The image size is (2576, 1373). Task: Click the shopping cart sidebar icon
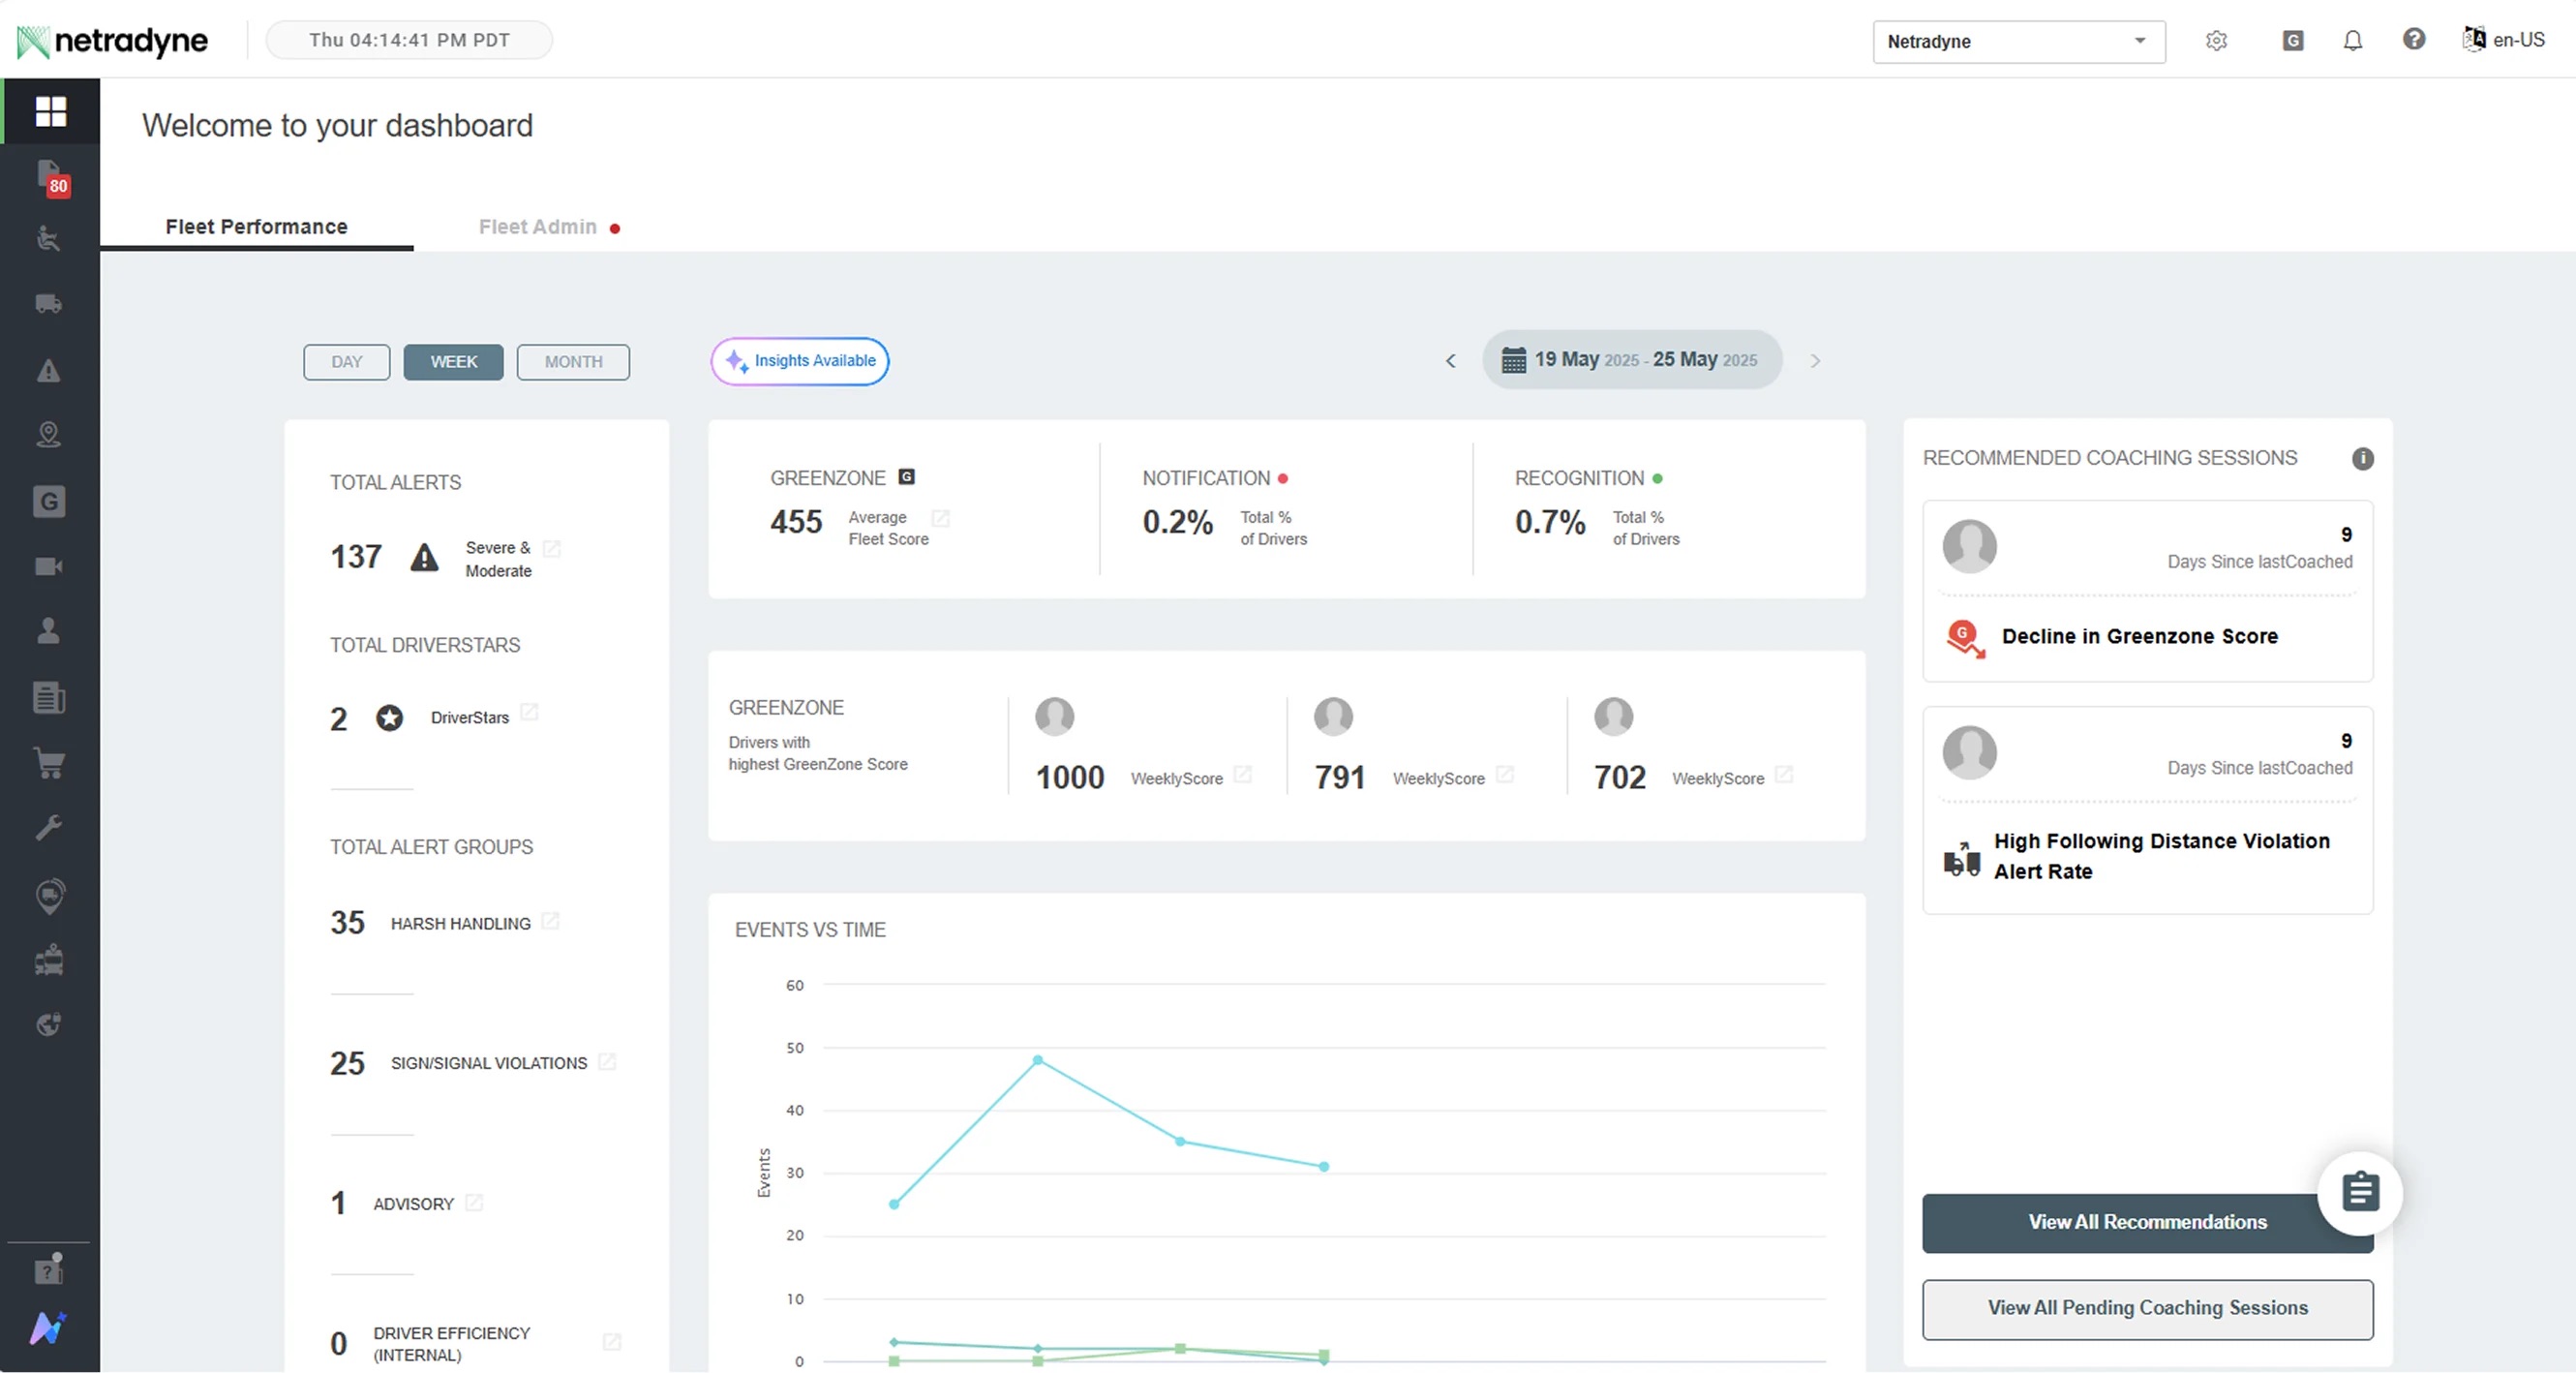tap(49, 763)
